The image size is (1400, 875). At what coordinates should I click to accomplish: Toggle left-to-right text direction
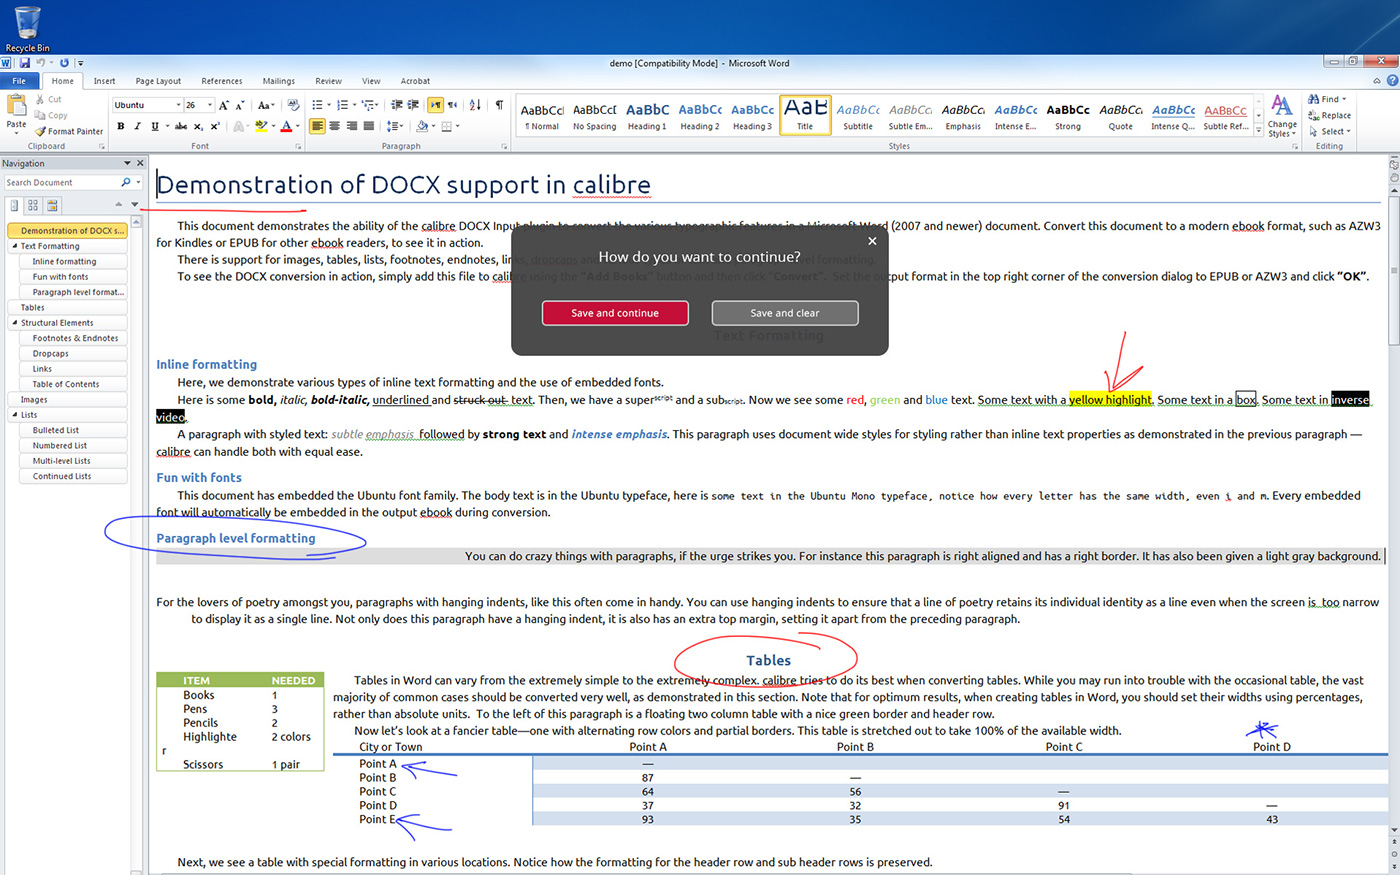pyautogui.click(x=435, y=105)
